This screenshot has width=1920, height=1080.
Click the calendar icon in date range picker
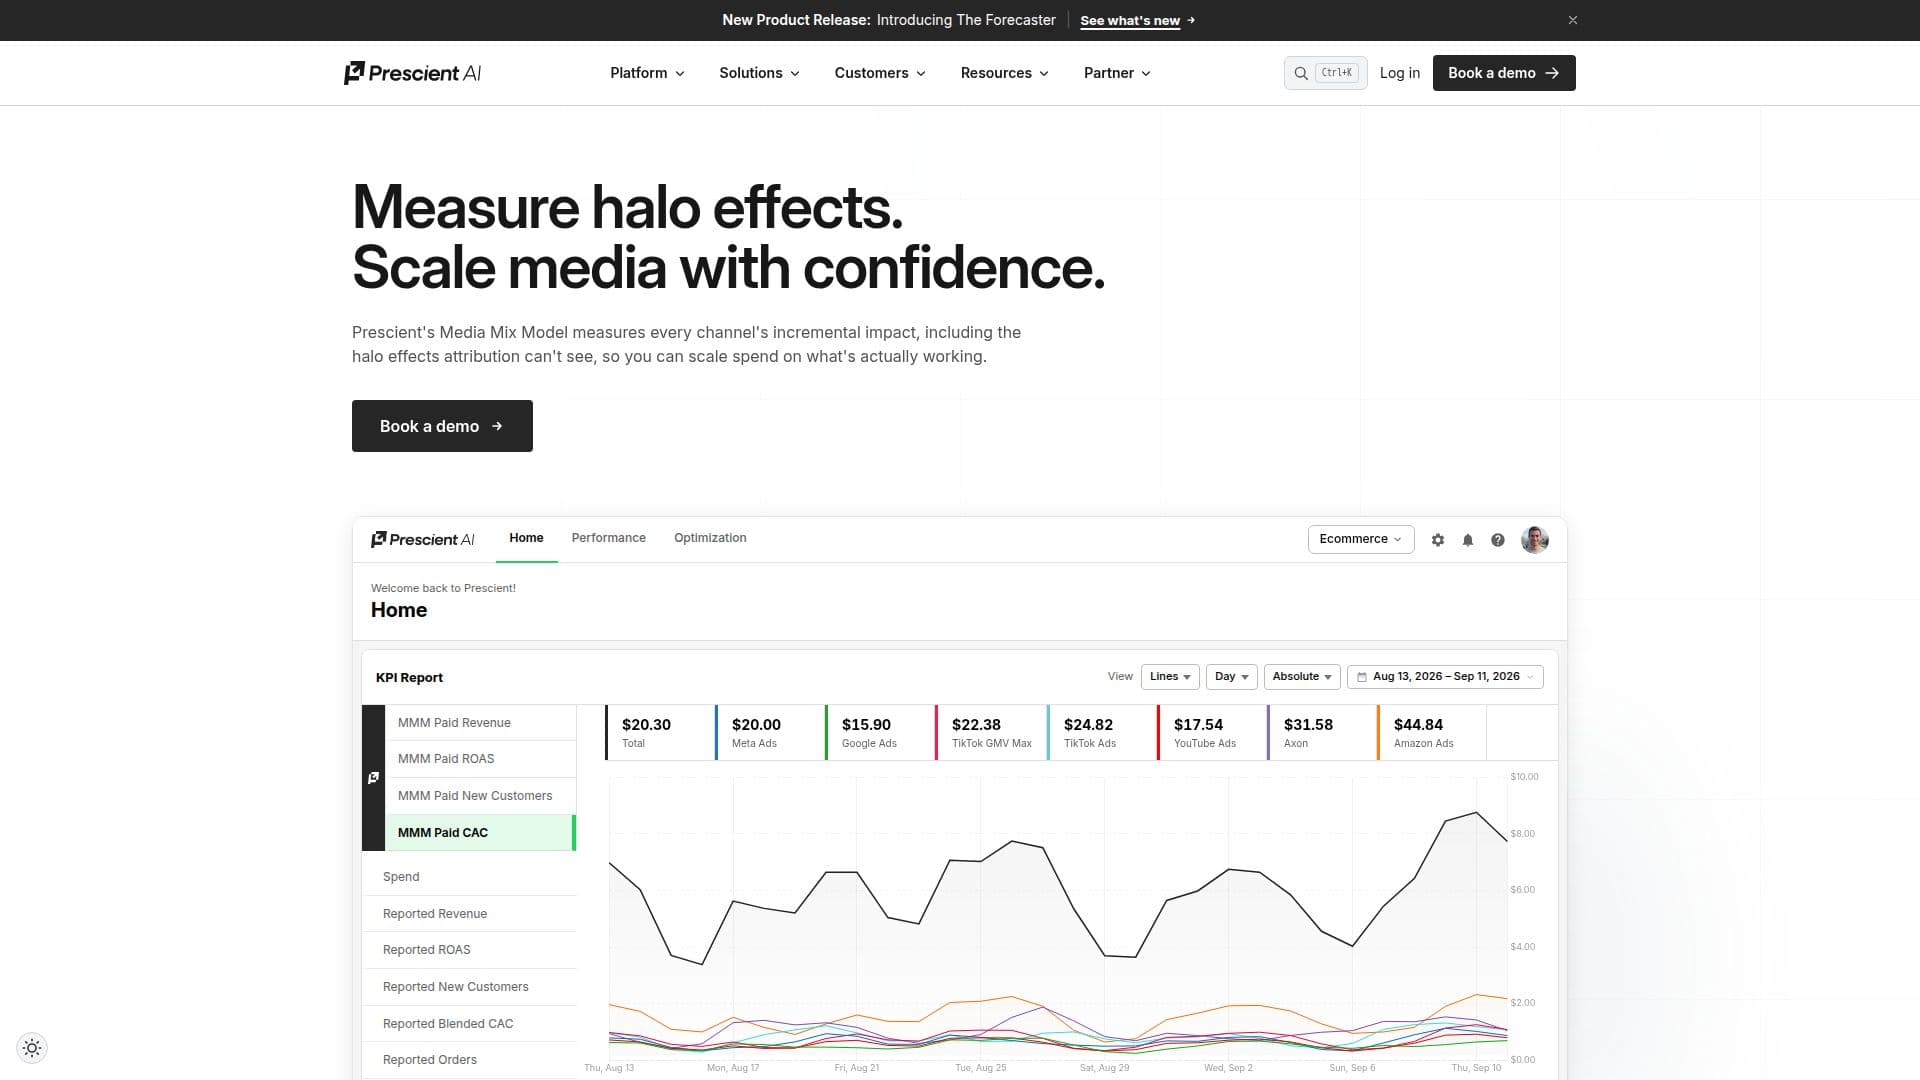point(1362,677)
